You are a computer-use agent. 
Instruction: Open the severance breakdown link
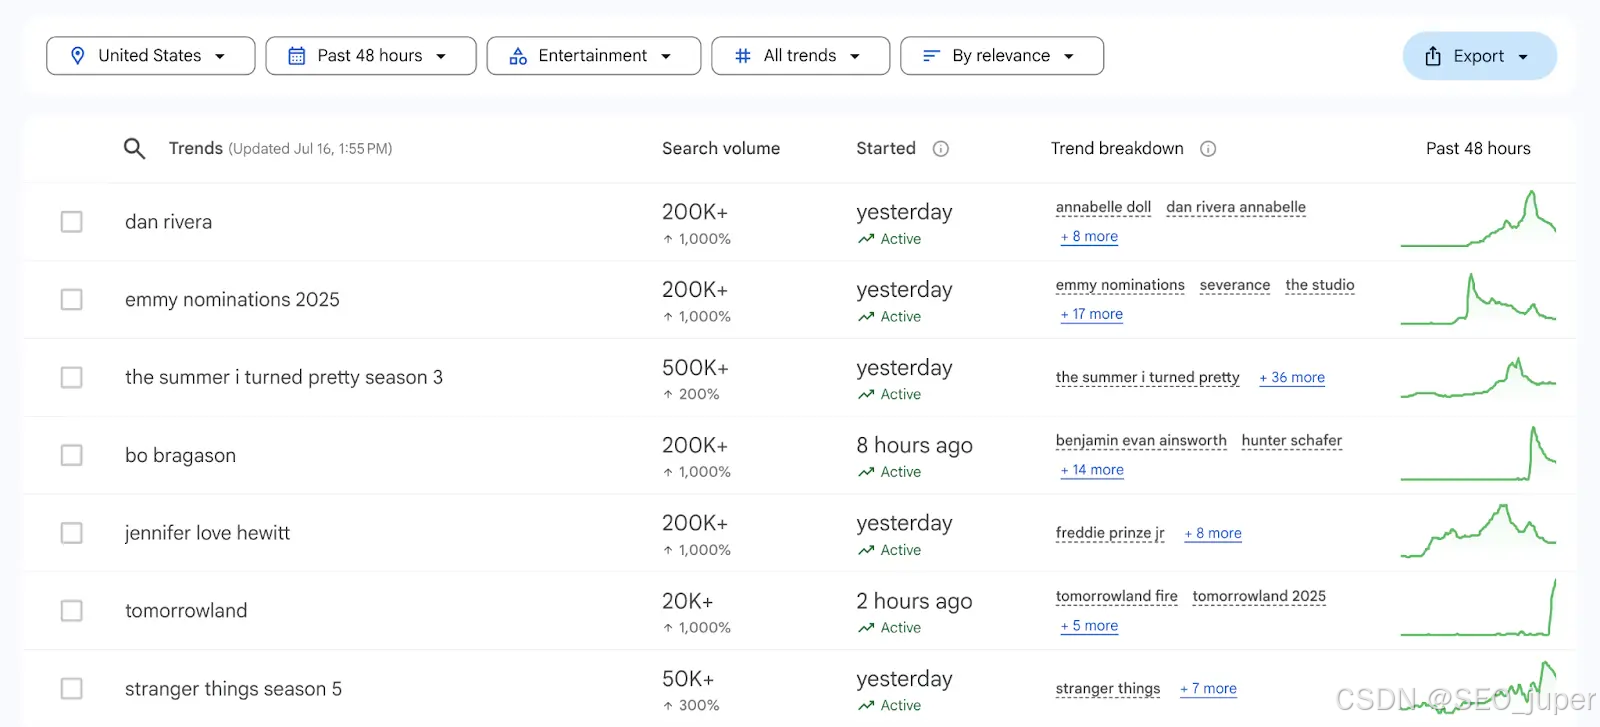(x=1235, y=286)
